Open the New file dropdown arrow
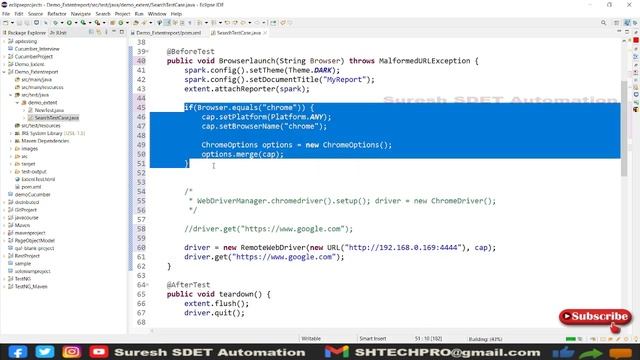This screenshot has height=360, width=640. point(12,23)
